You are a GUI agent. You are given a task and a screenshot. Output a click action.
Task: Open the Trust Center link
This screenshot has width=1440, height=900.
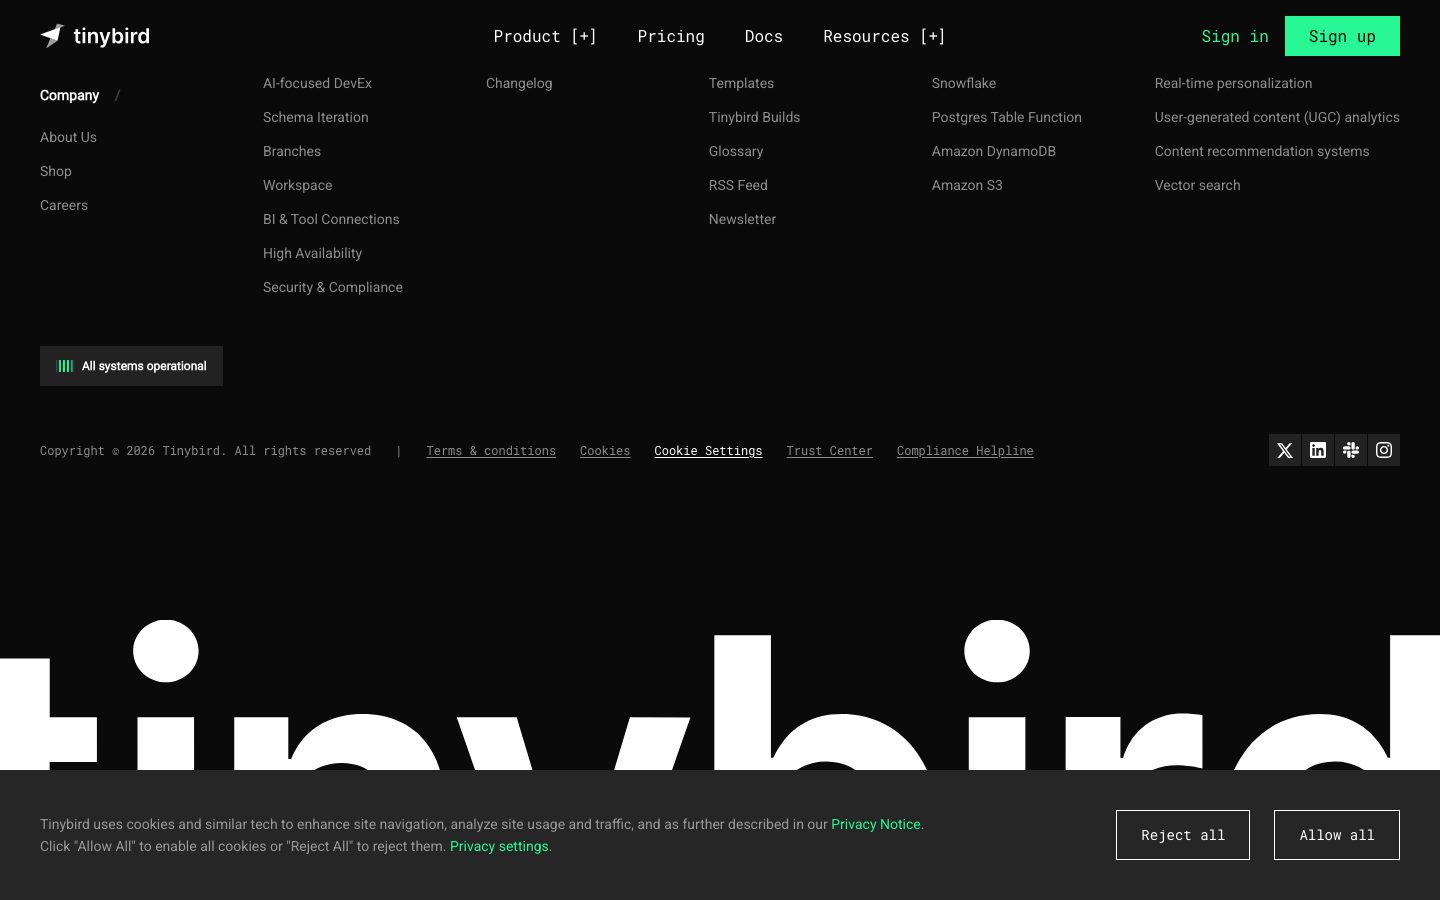coord(829,451)
